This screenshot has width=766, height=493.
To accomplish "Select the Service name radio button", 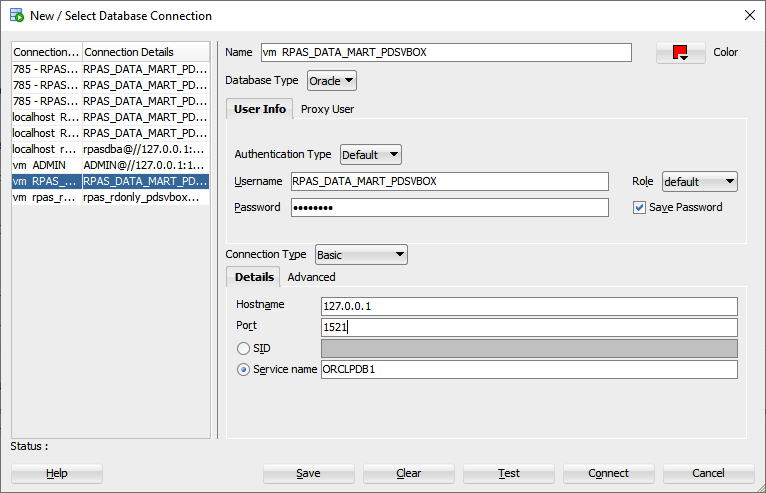I will tap(243, 369).
